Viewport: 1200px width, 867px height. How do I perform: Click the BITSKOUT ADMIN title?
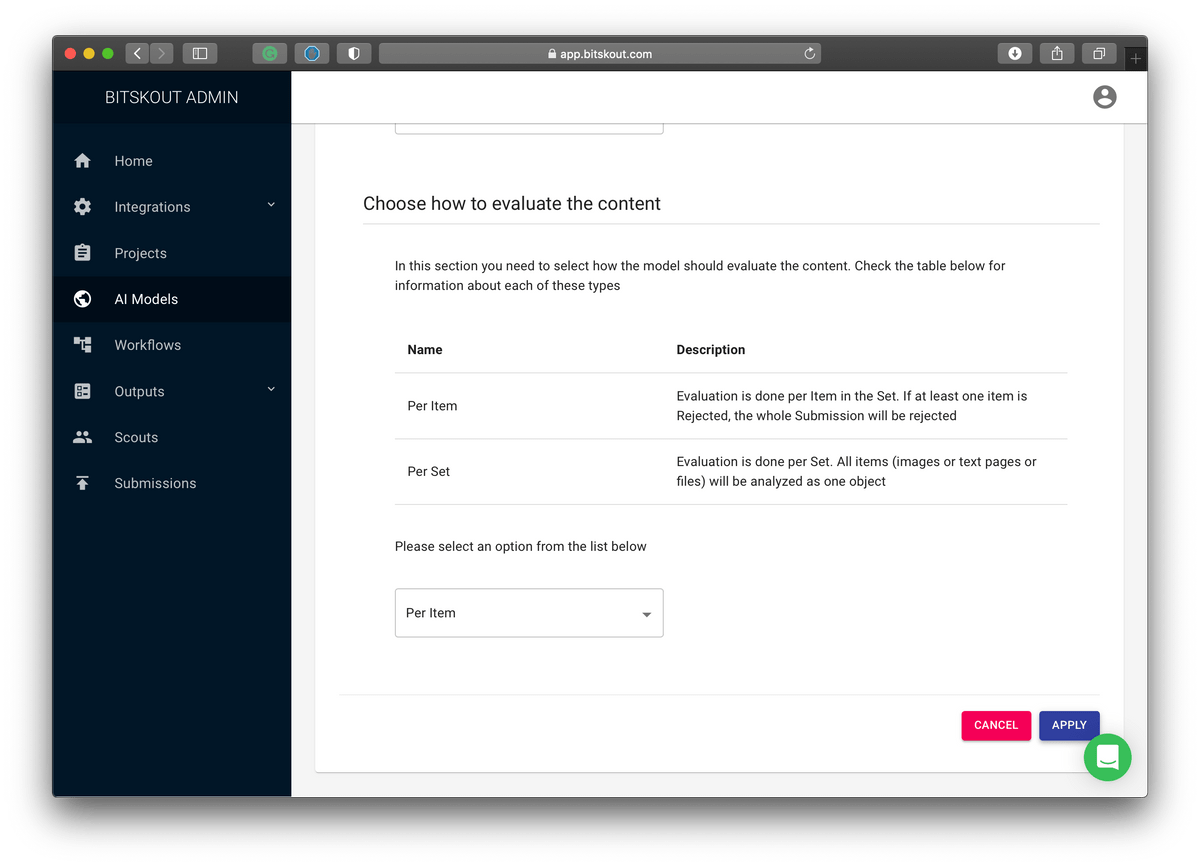click(x=172, y=97)
